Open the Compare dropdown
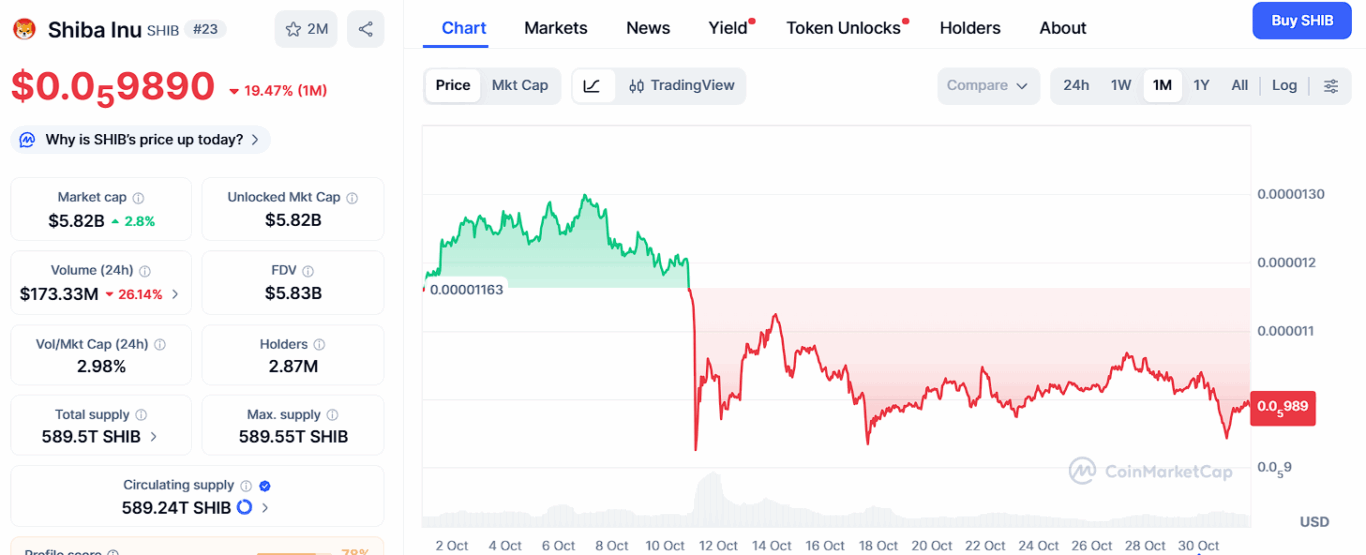Image resolution: width=1366 pixels, height=555 pixels. [x=987, y=86]
